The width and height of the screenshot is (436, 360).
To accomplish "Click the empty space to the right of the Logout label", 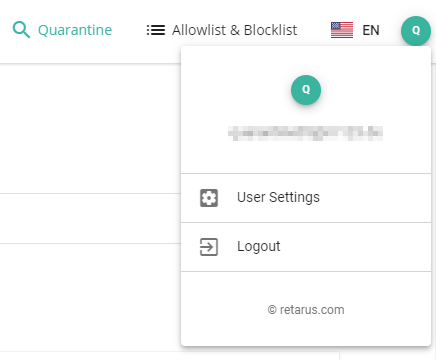I will [x=355, y=247].
